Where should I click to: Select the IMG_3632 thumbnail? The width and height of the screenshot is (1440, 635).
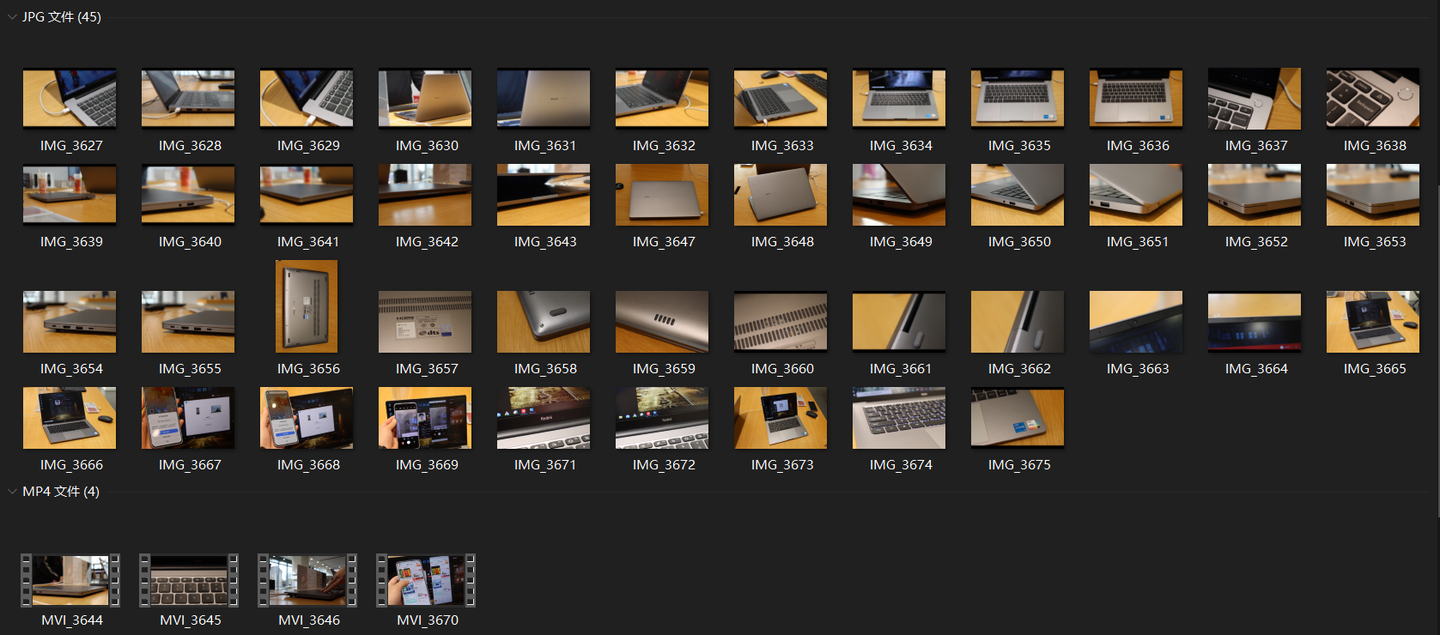(x=662, y=98)
